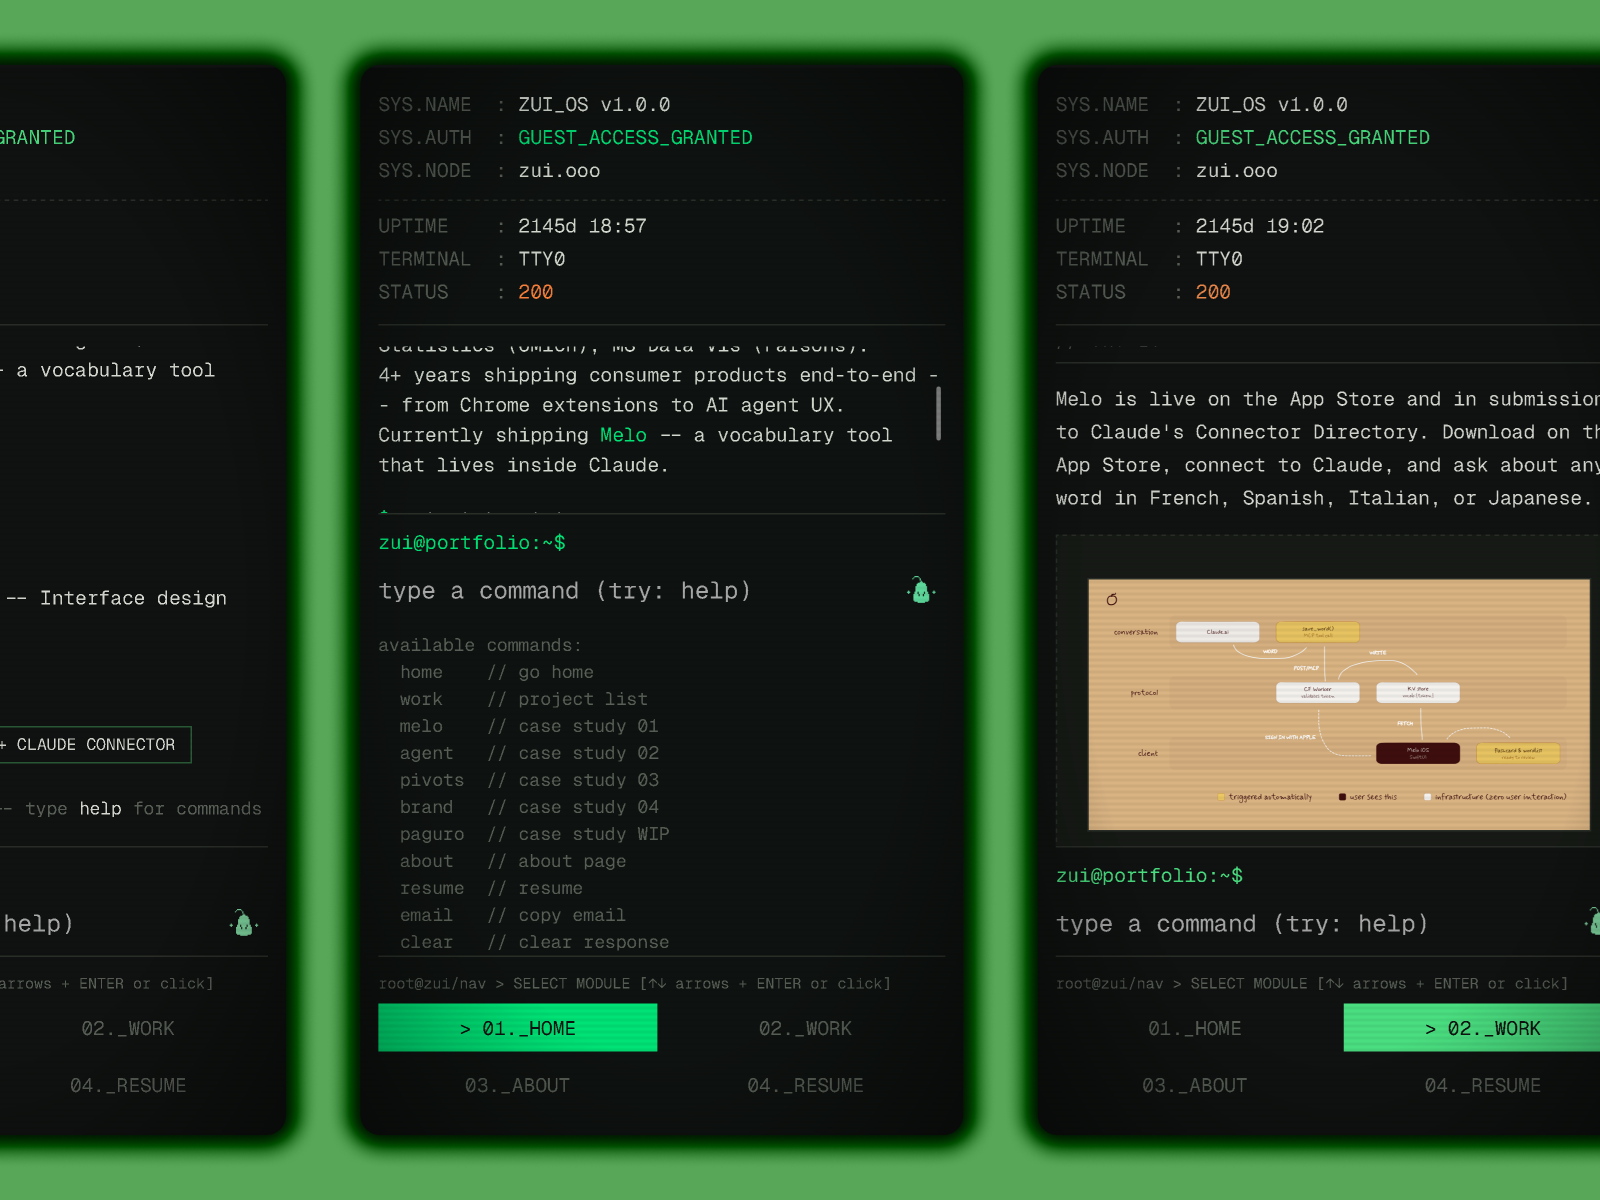Go to 03._ABOUT in the middle panel
This screenshot has width=1600, height=1200.
coord(517,1085)
